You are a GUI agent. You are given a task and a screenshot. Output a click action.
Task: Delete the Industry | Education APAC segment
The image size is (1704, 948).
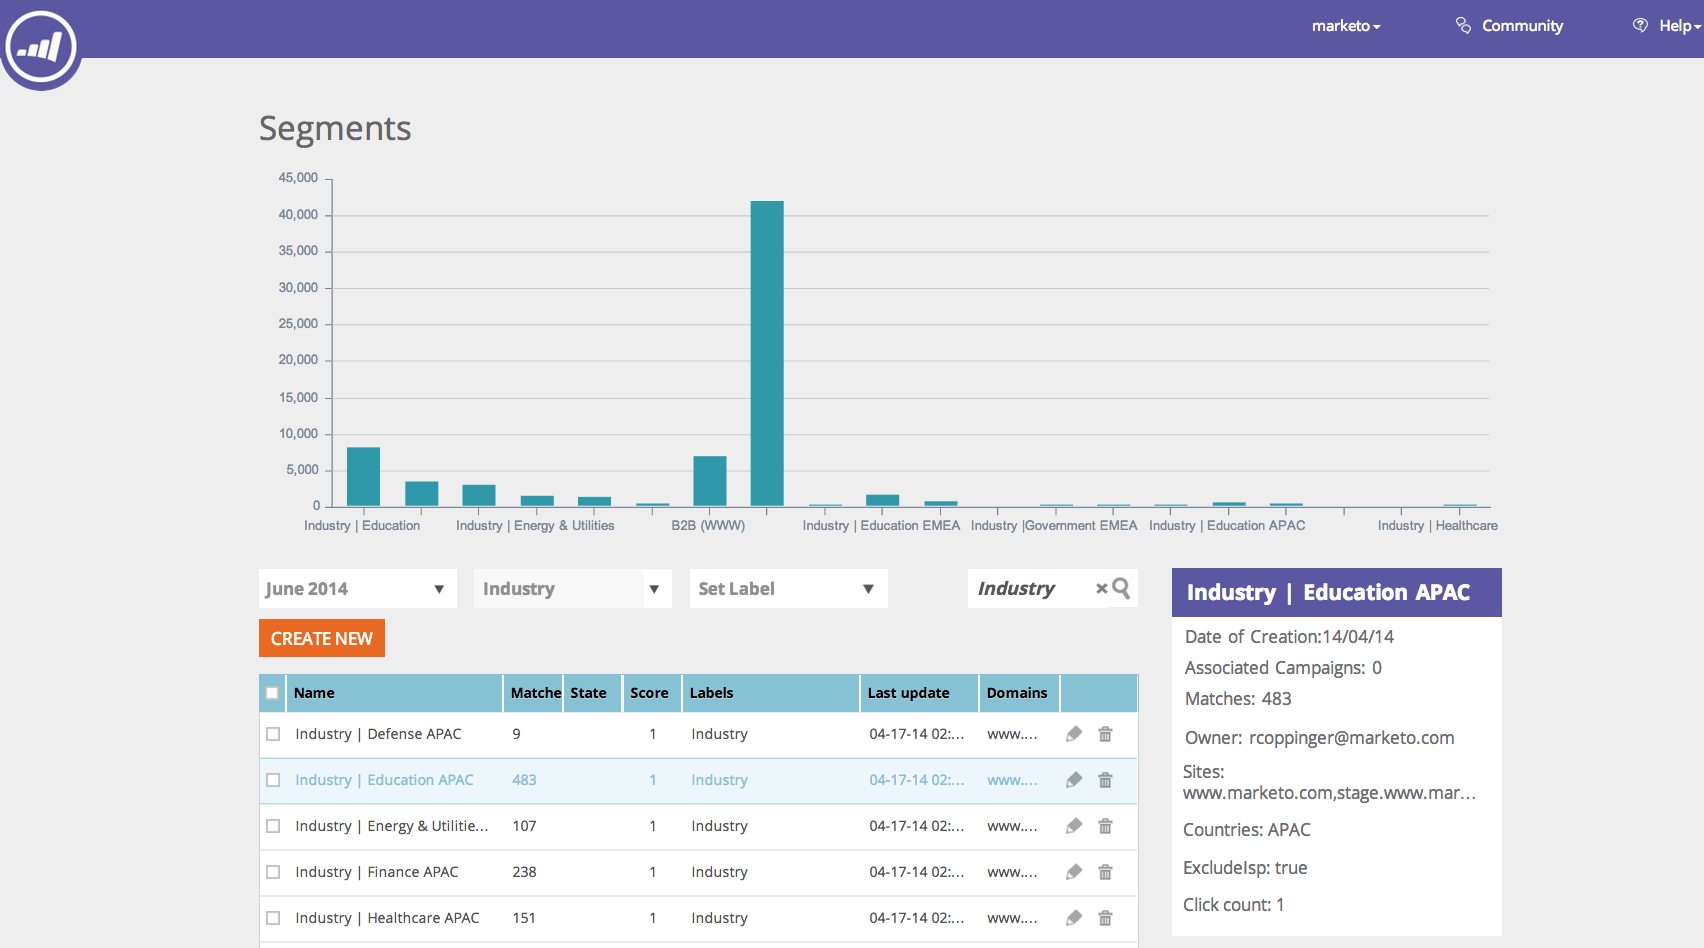[x=1105, y=780]
